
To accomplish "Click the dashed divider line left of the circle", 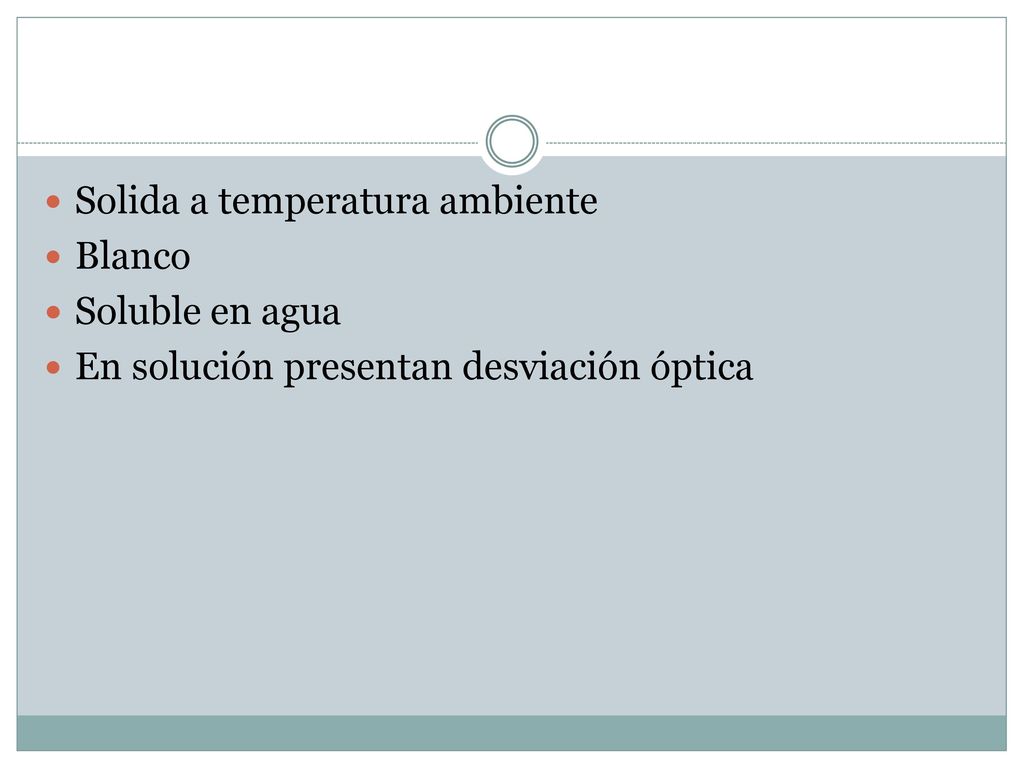I will 248,143.
